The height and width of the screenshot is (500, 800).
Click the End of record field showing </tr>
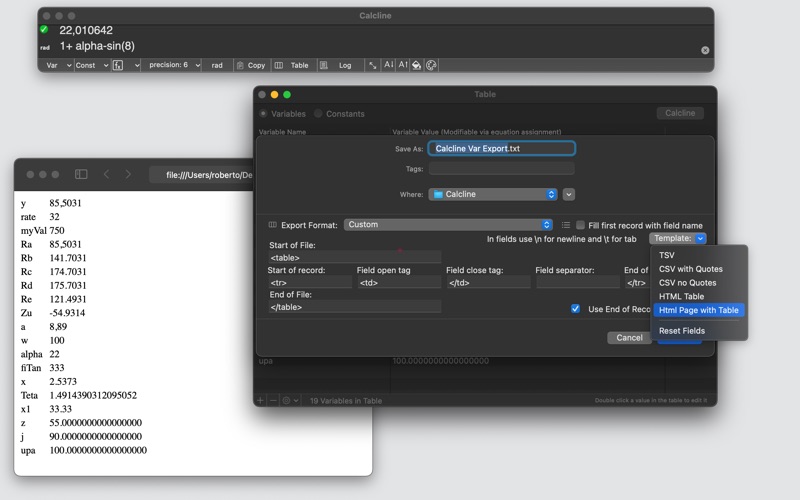point(637,282)
